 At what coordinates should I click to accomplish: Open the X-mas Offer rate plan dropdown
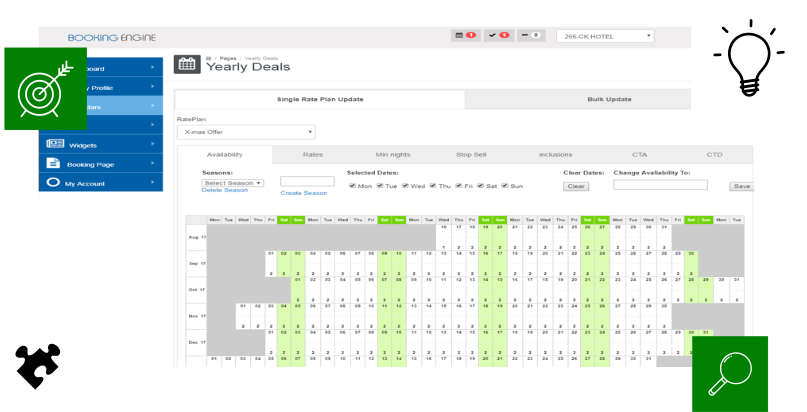tap(245, 131)
